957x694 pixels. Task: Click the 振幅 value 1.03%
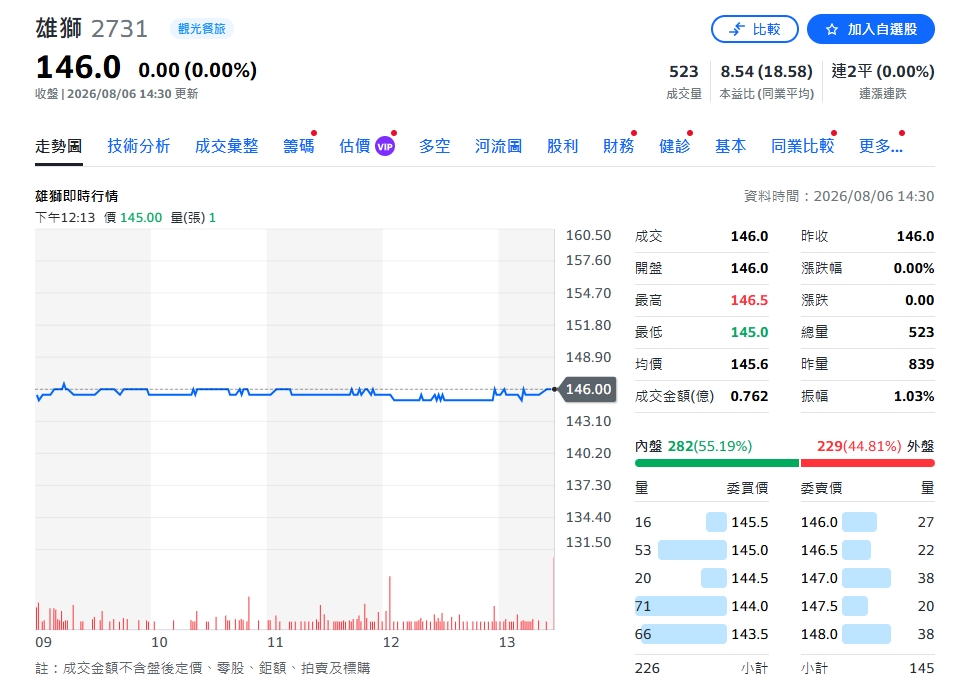coord(914,396)
